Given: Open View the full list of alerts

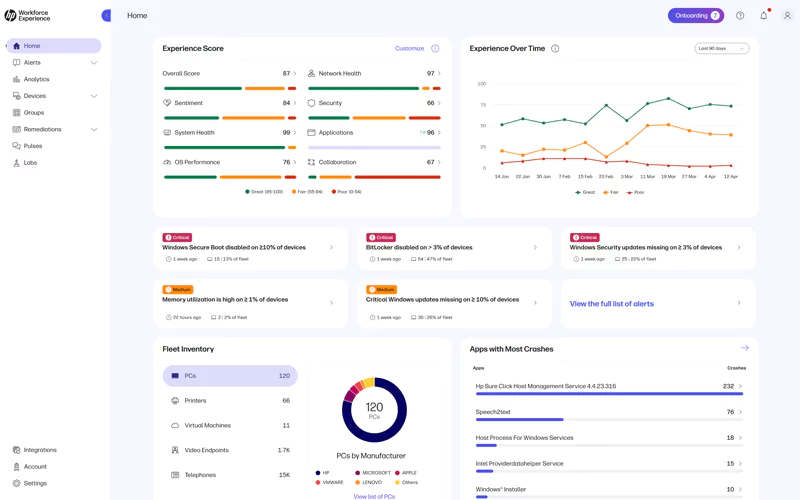Looking at the screenshot, I should pos(611,303).
